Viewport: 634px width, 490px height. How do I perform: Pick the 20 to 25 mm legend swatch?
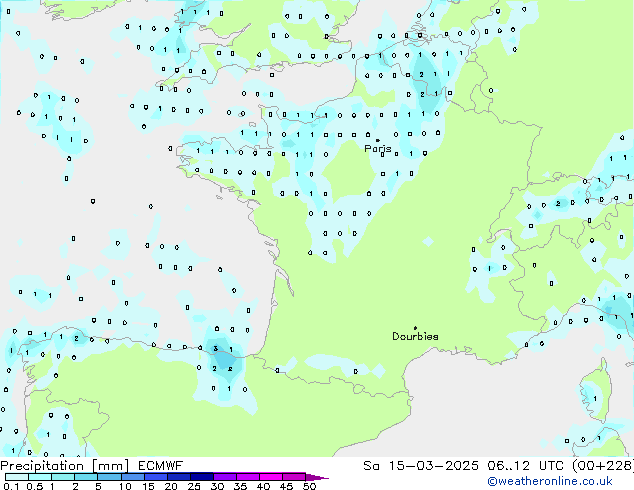[178, 477]
